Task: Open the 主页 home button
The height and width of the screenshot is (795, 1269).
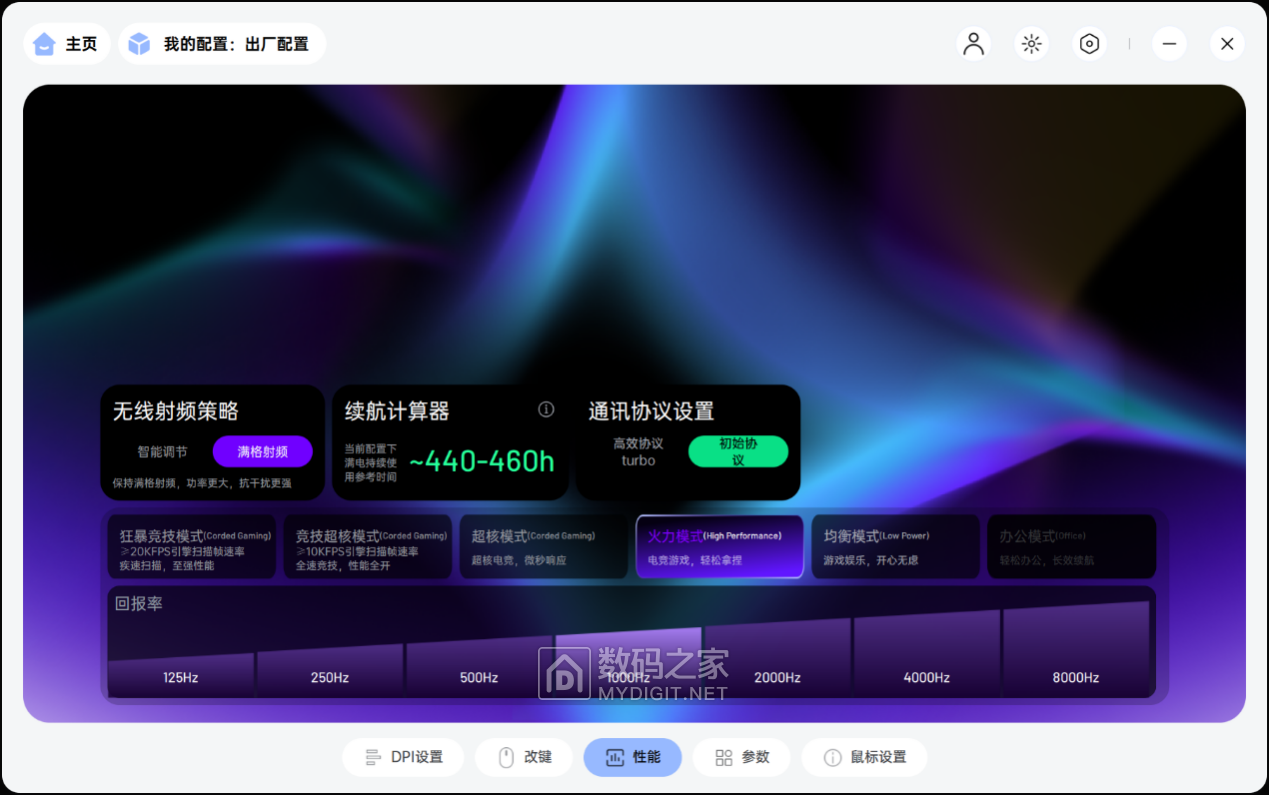Action: tap(66, 44)
